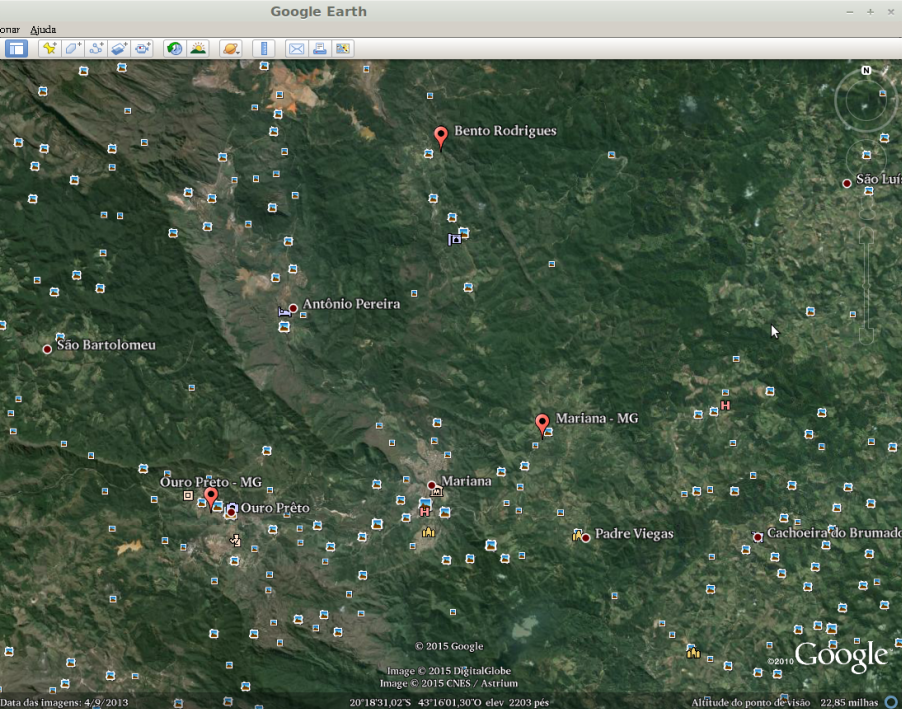Screen dimensions: 902x709
Task: Click the Mariana - MG label
Action: (597, 418)
